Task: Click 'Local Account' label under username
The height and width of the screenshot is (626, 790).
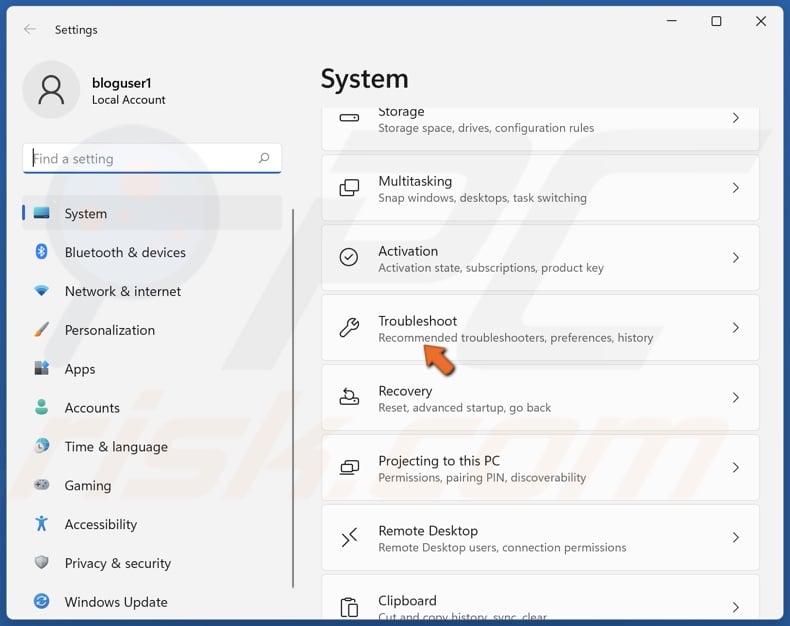Action: pos(128,99)
